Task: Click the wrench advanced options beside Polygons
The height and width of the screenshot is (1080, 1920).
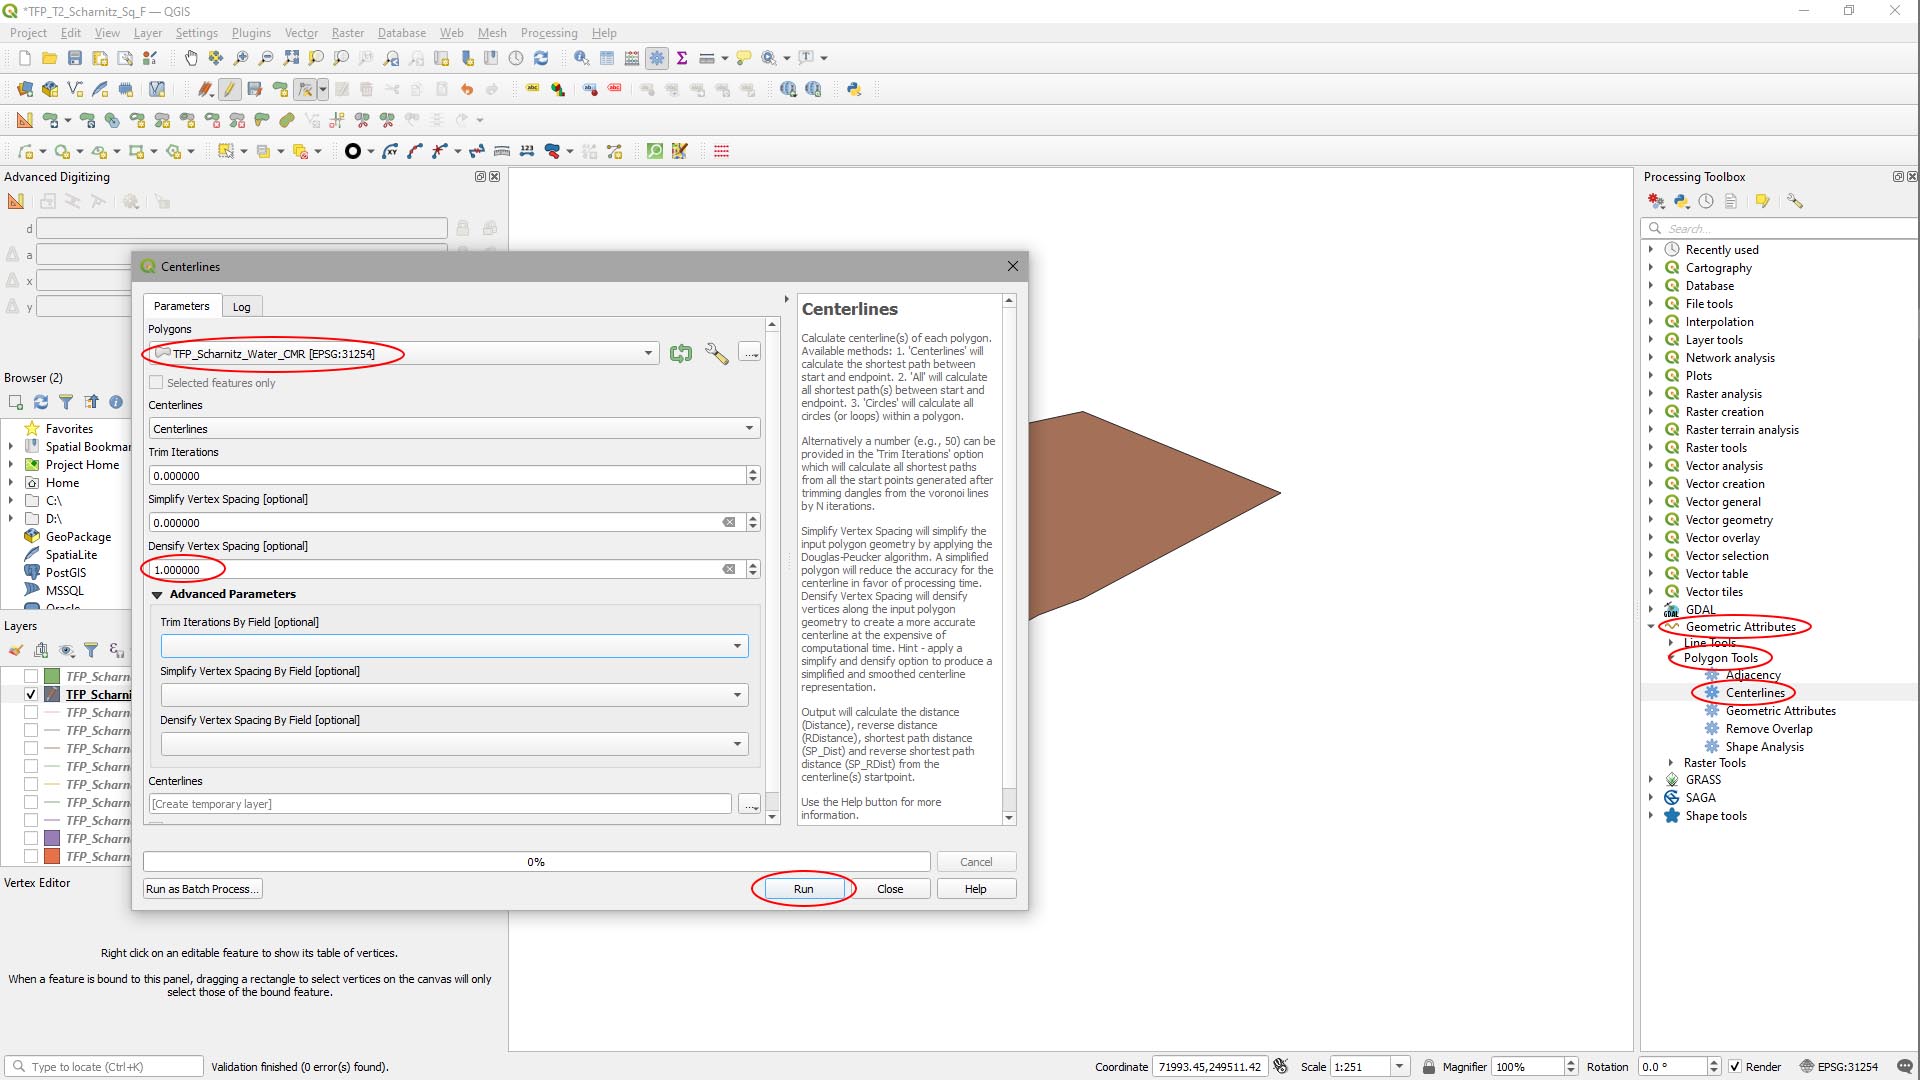Action: (716, 353)
